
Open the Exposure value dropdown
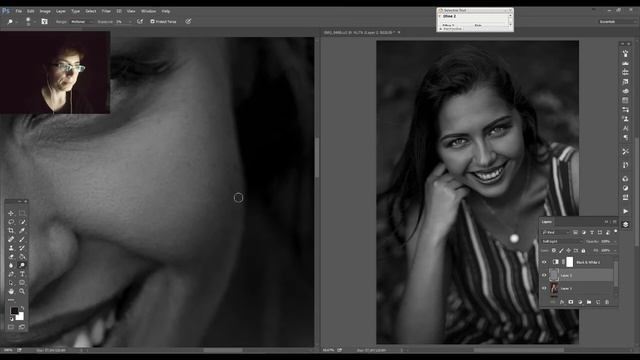pyautogui.click(x=130, y=21)
